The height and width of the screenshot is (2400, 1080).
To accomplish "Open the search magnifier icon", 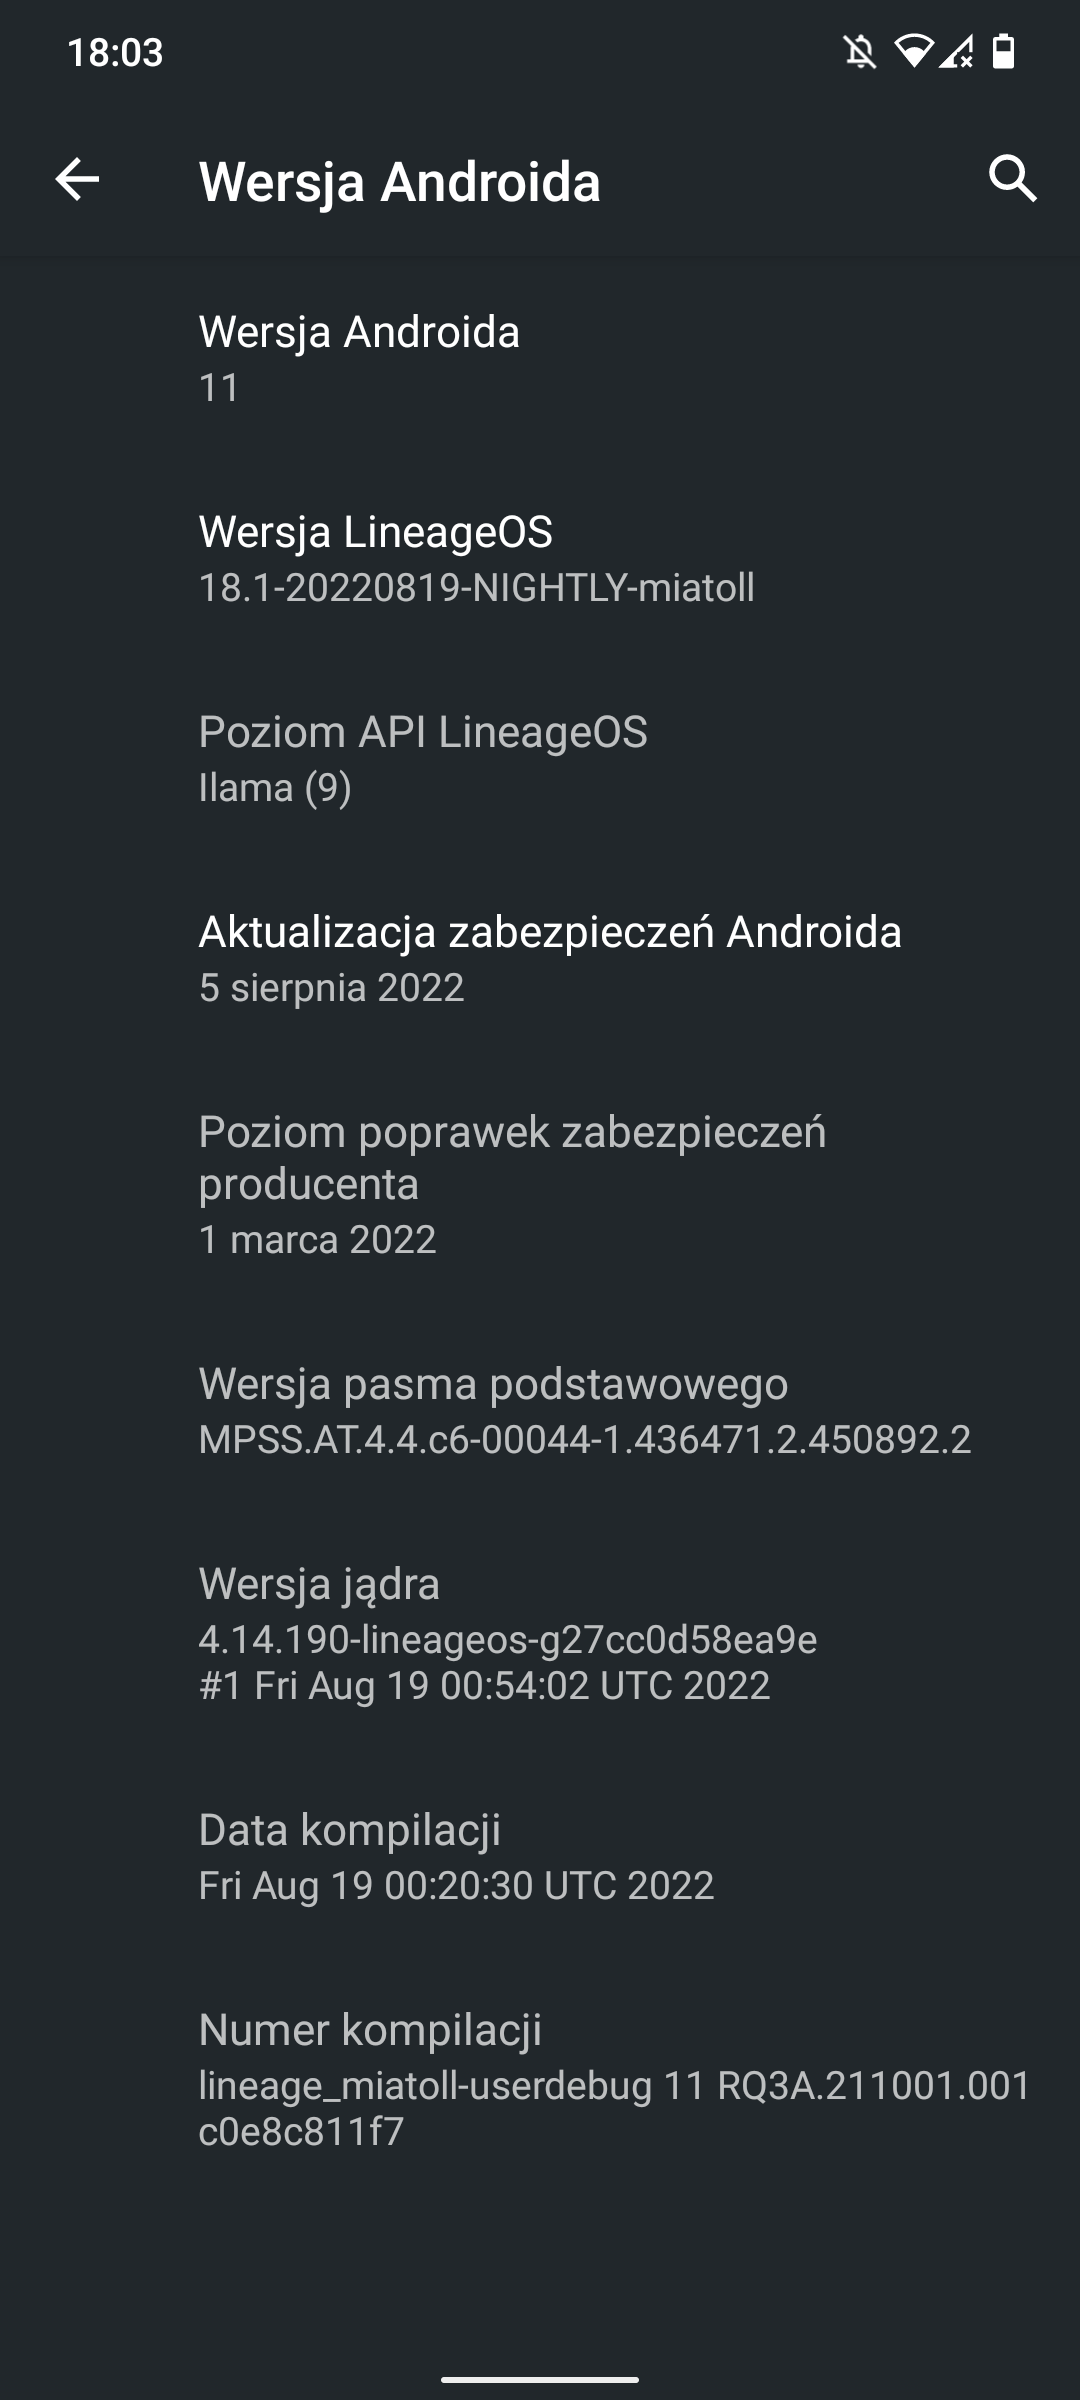I will click(x=1012, y=179).
